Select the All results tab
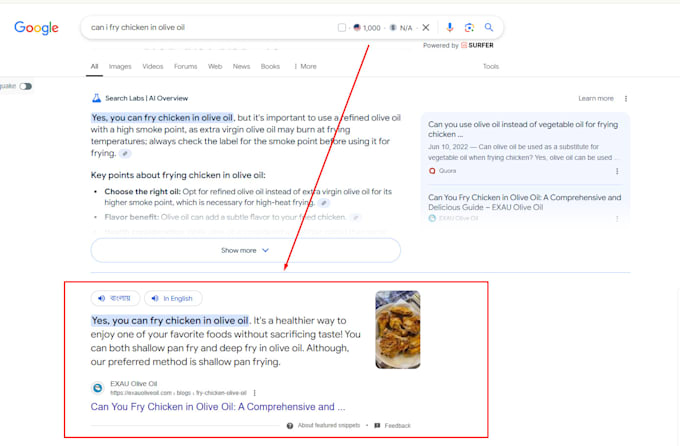Screen dimensions: 680x446 tap(94, 66)
